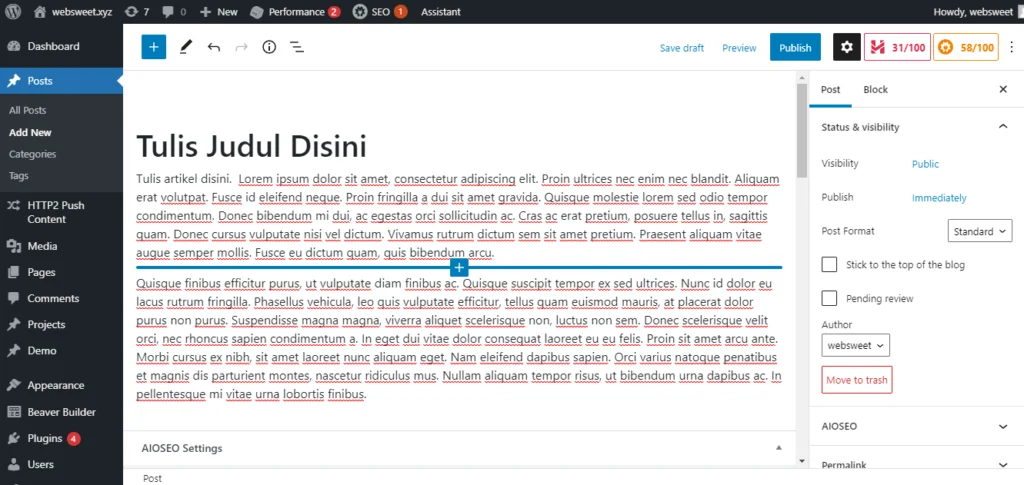This screenshot has height=485, width=1024.
Task: Expand the Permalink panel
Action: tap(916, 465)
